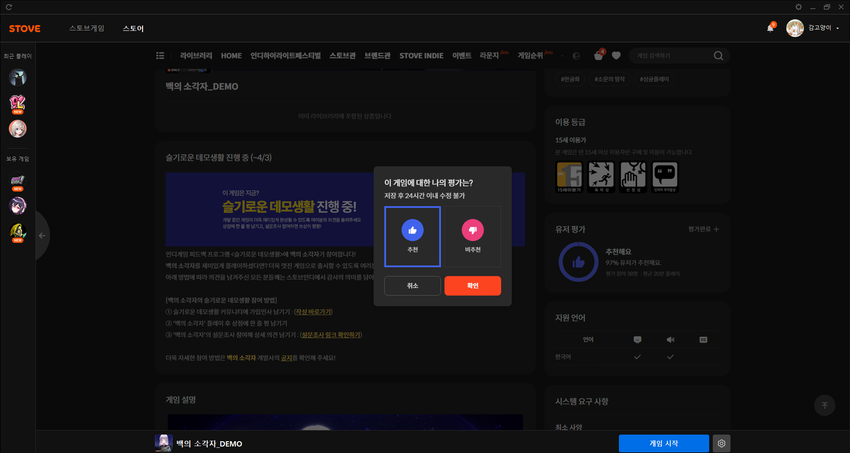Click the 15세 이용가 rating icon
Screen dimensions: 850x453
click(x=569, y=177)
